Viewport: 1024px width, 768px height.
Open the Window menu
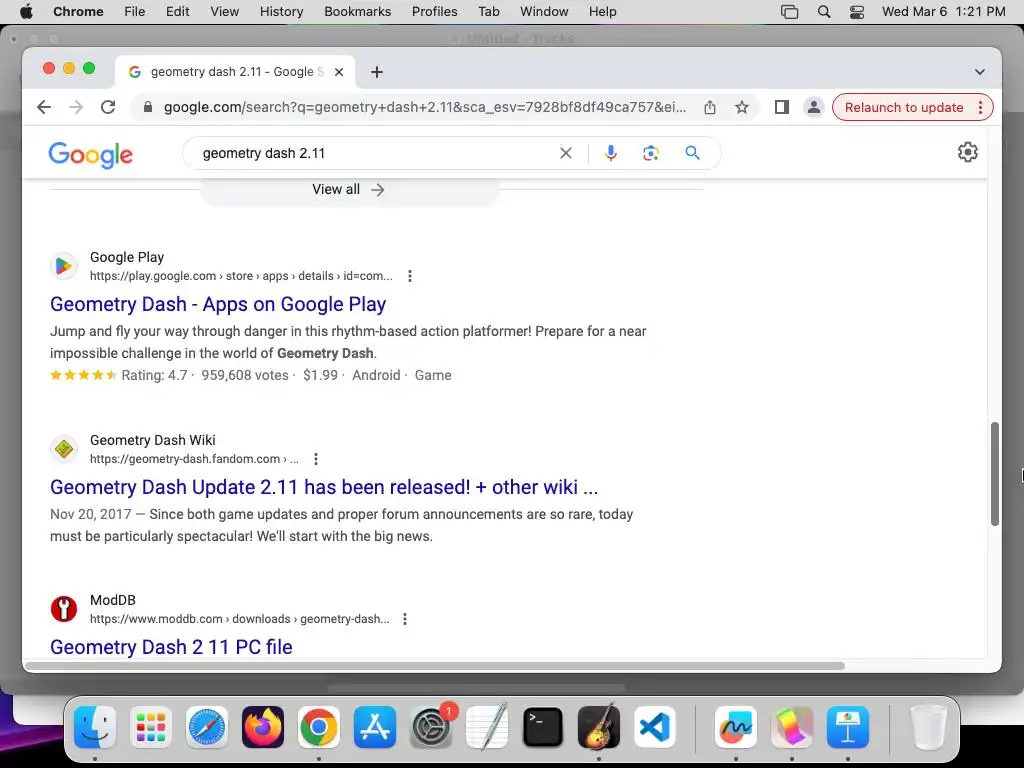point(544,12)
